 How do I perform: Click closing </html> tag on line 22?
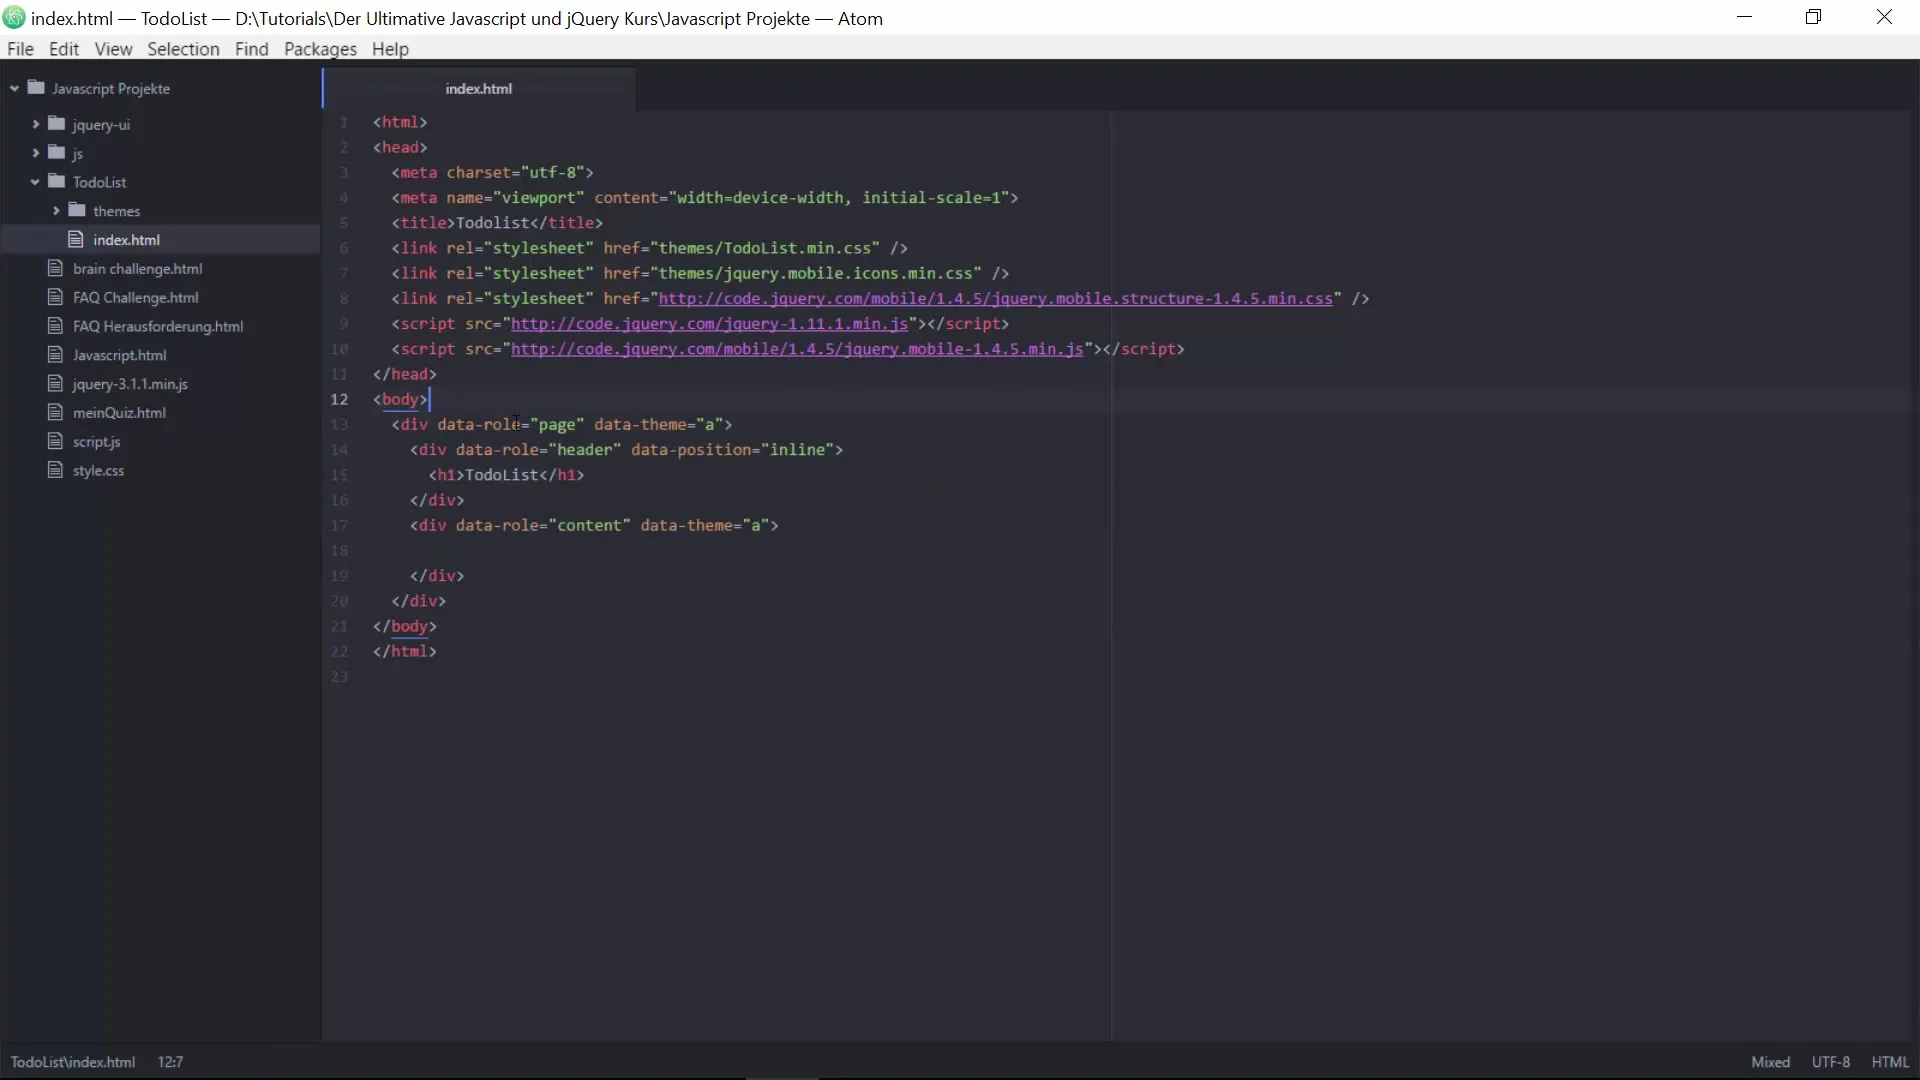[x=404, y=651]
